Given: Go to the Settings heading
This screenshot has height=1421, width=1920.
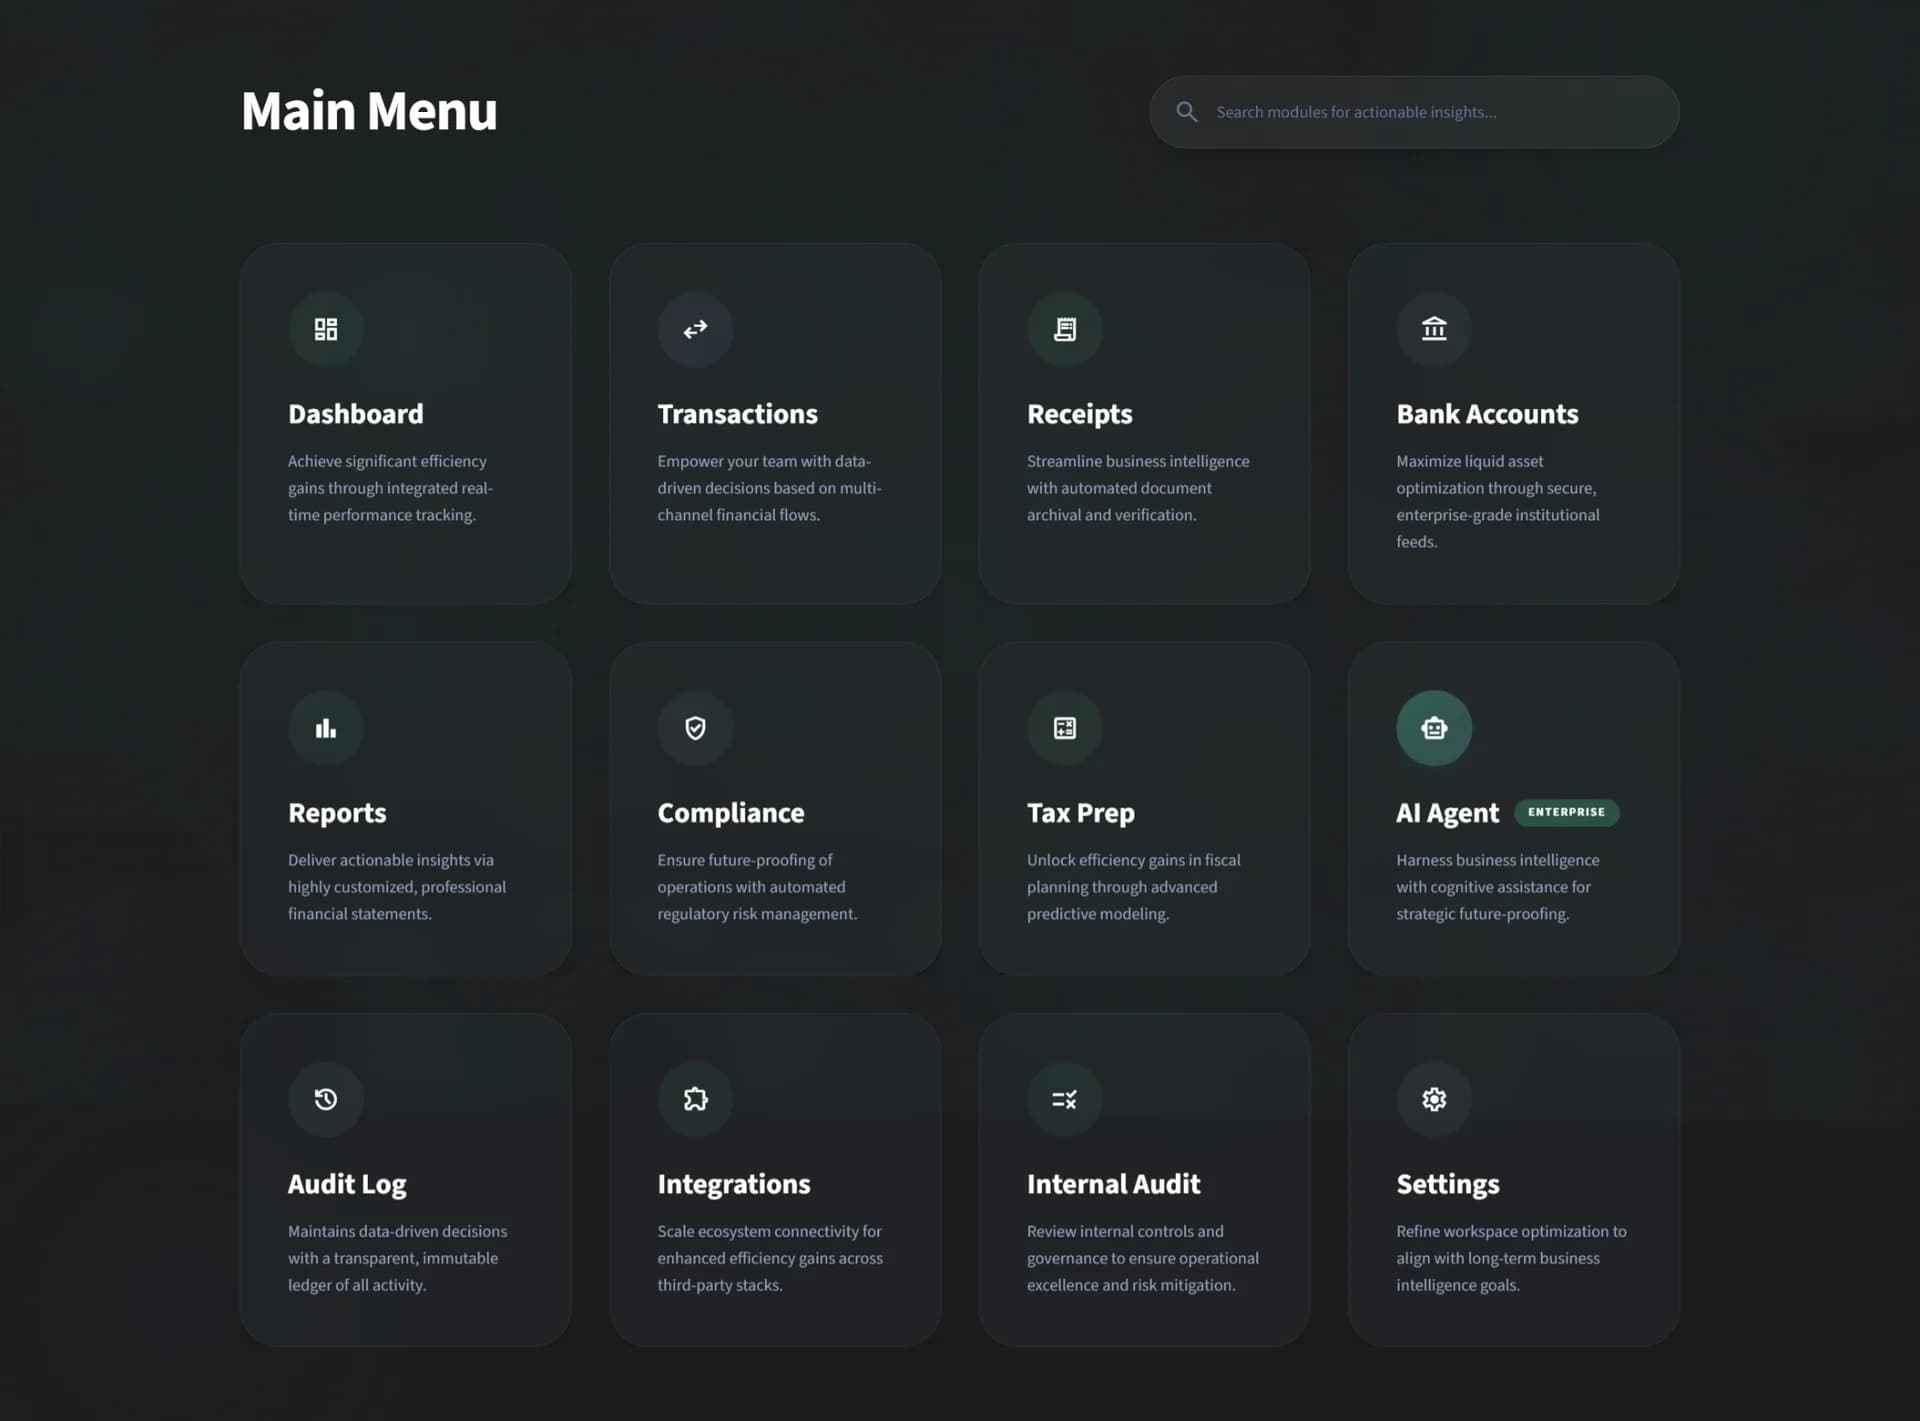Looking at the screenshot, I should [x=1448, y=1184].
